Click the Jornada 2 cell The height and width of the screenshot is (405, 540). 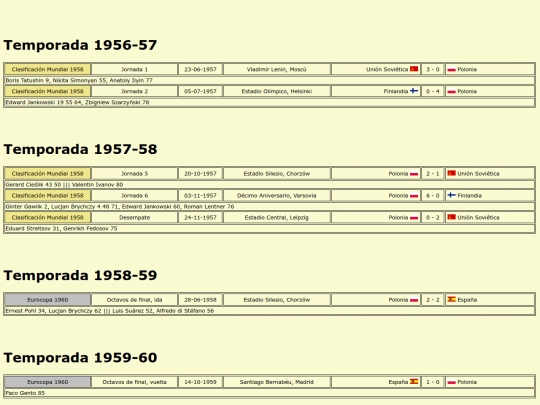[134, 91]
